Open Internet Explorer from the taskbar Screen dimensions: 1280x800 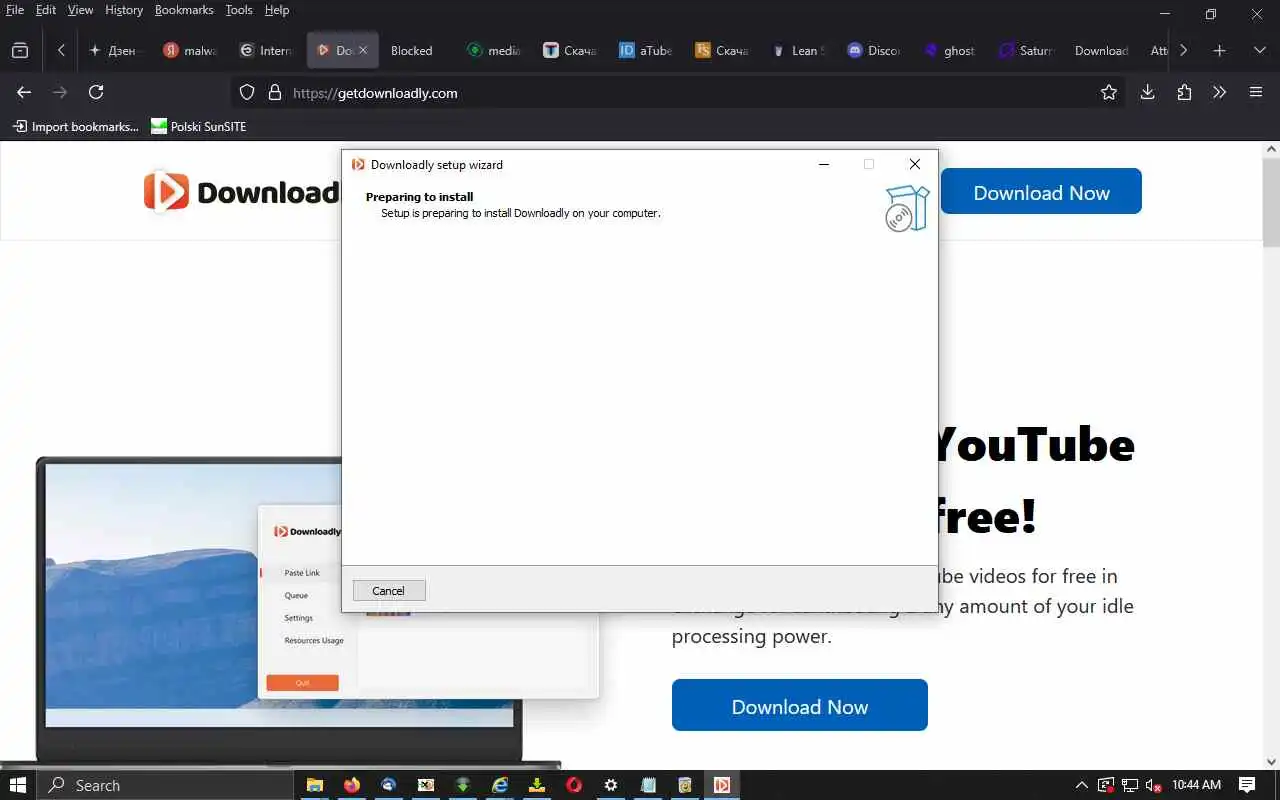pos(500,785)
